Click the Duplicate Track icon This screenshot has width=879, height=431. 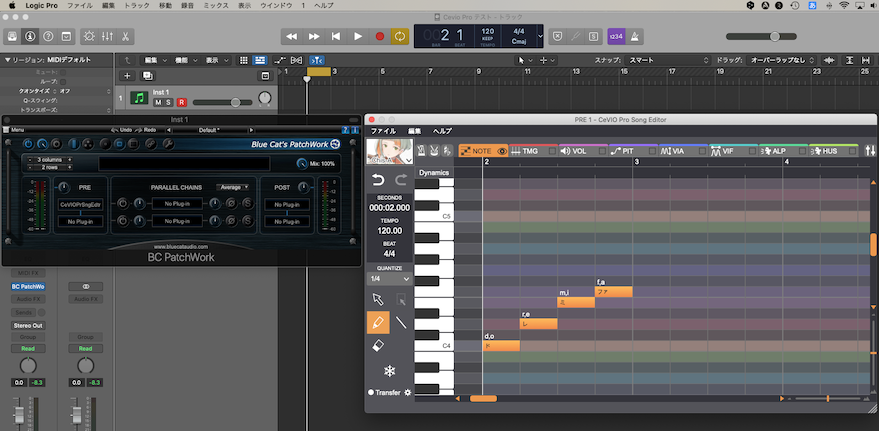(x=147, y=76)
